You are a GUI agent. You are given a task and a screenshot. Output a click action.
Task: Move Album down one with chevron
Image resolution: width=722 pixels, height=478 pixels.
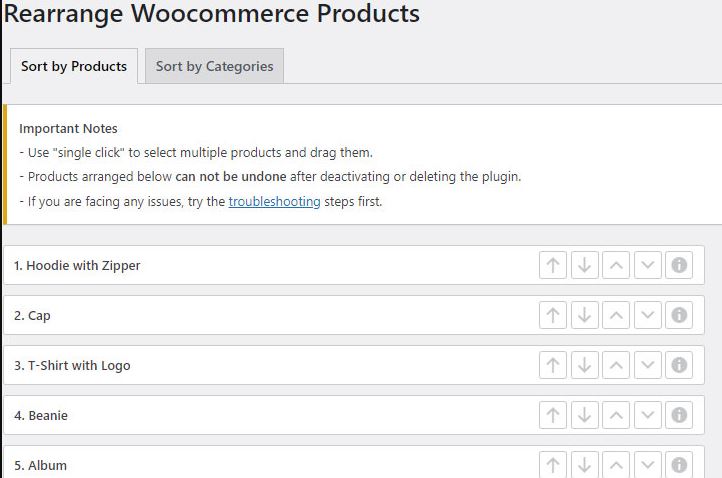click(x=647, y=465)
